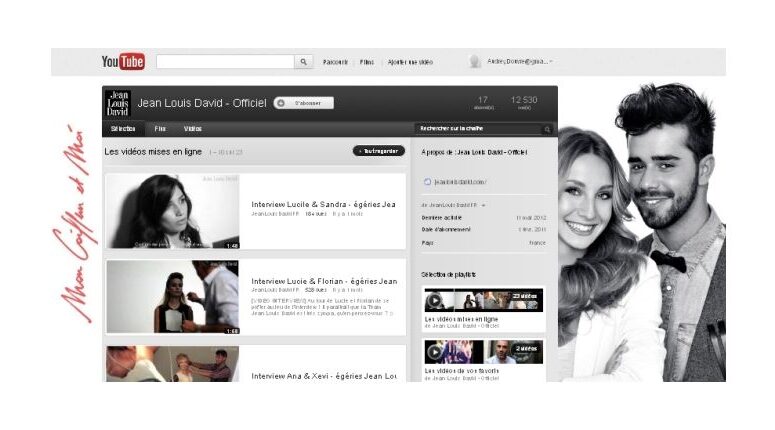Click the Pays France row
This screenshot has height=430, width=775.
tap(483, 243)
